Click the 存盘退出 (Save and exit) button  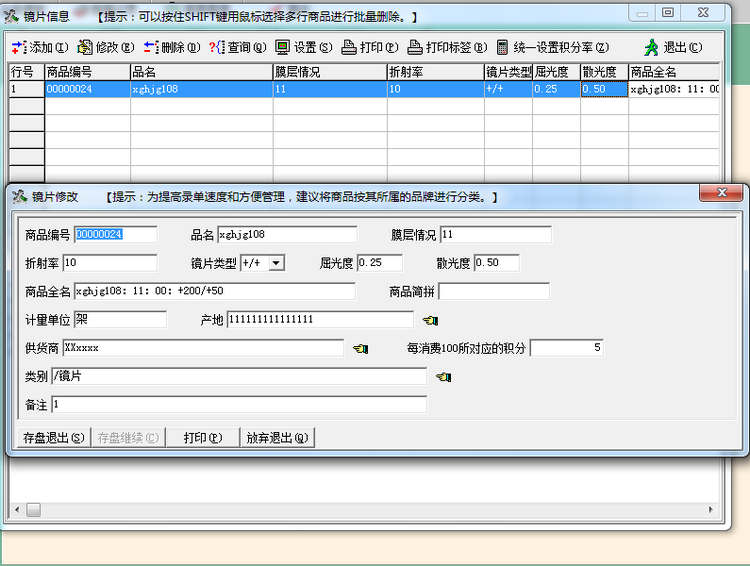click(x=54, y=438)
